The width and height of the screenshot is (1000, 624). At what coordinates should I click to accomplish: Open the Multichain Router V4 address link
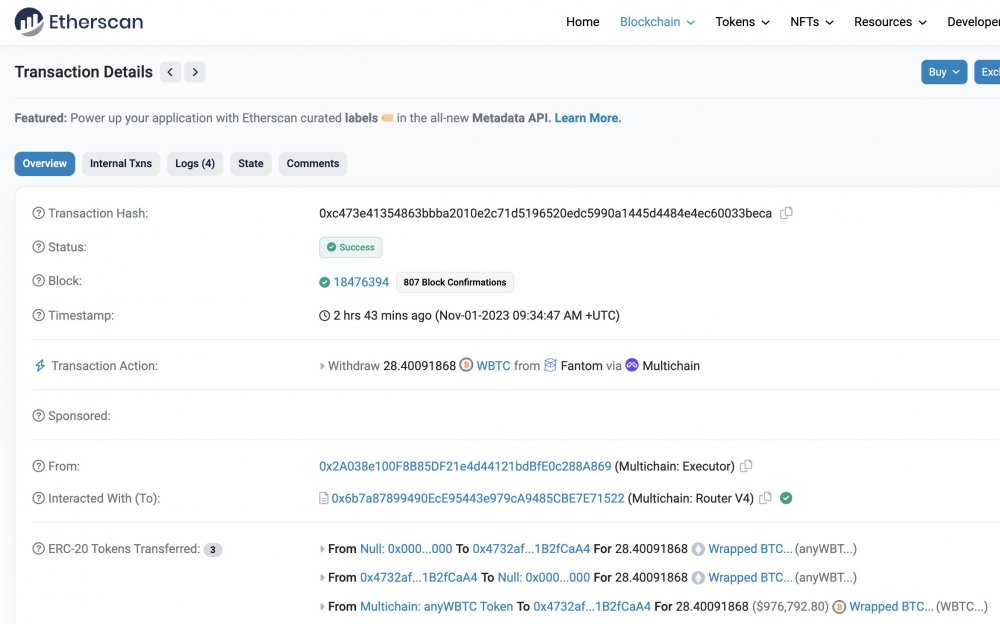click(478, 498)
